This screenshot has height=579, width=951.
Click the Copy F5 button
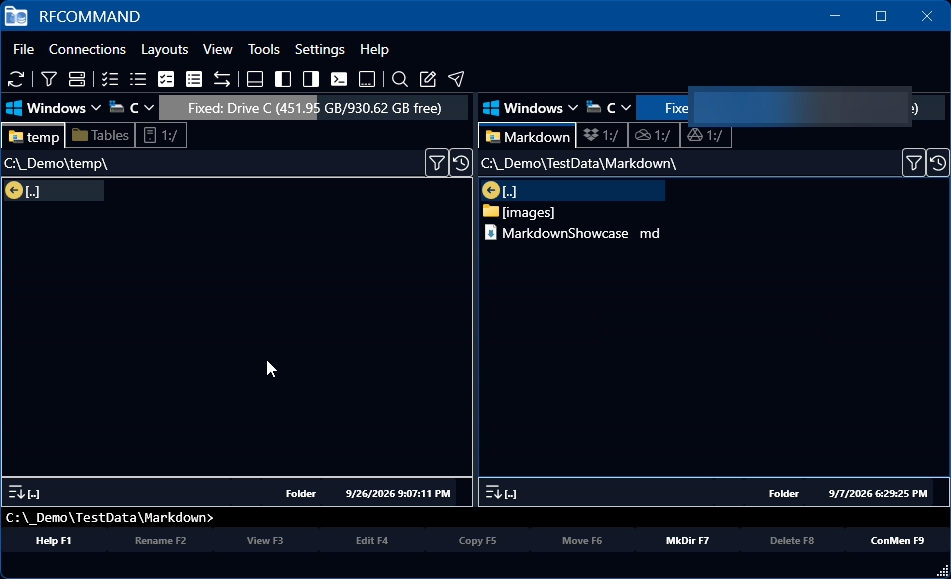click(477, 540)
